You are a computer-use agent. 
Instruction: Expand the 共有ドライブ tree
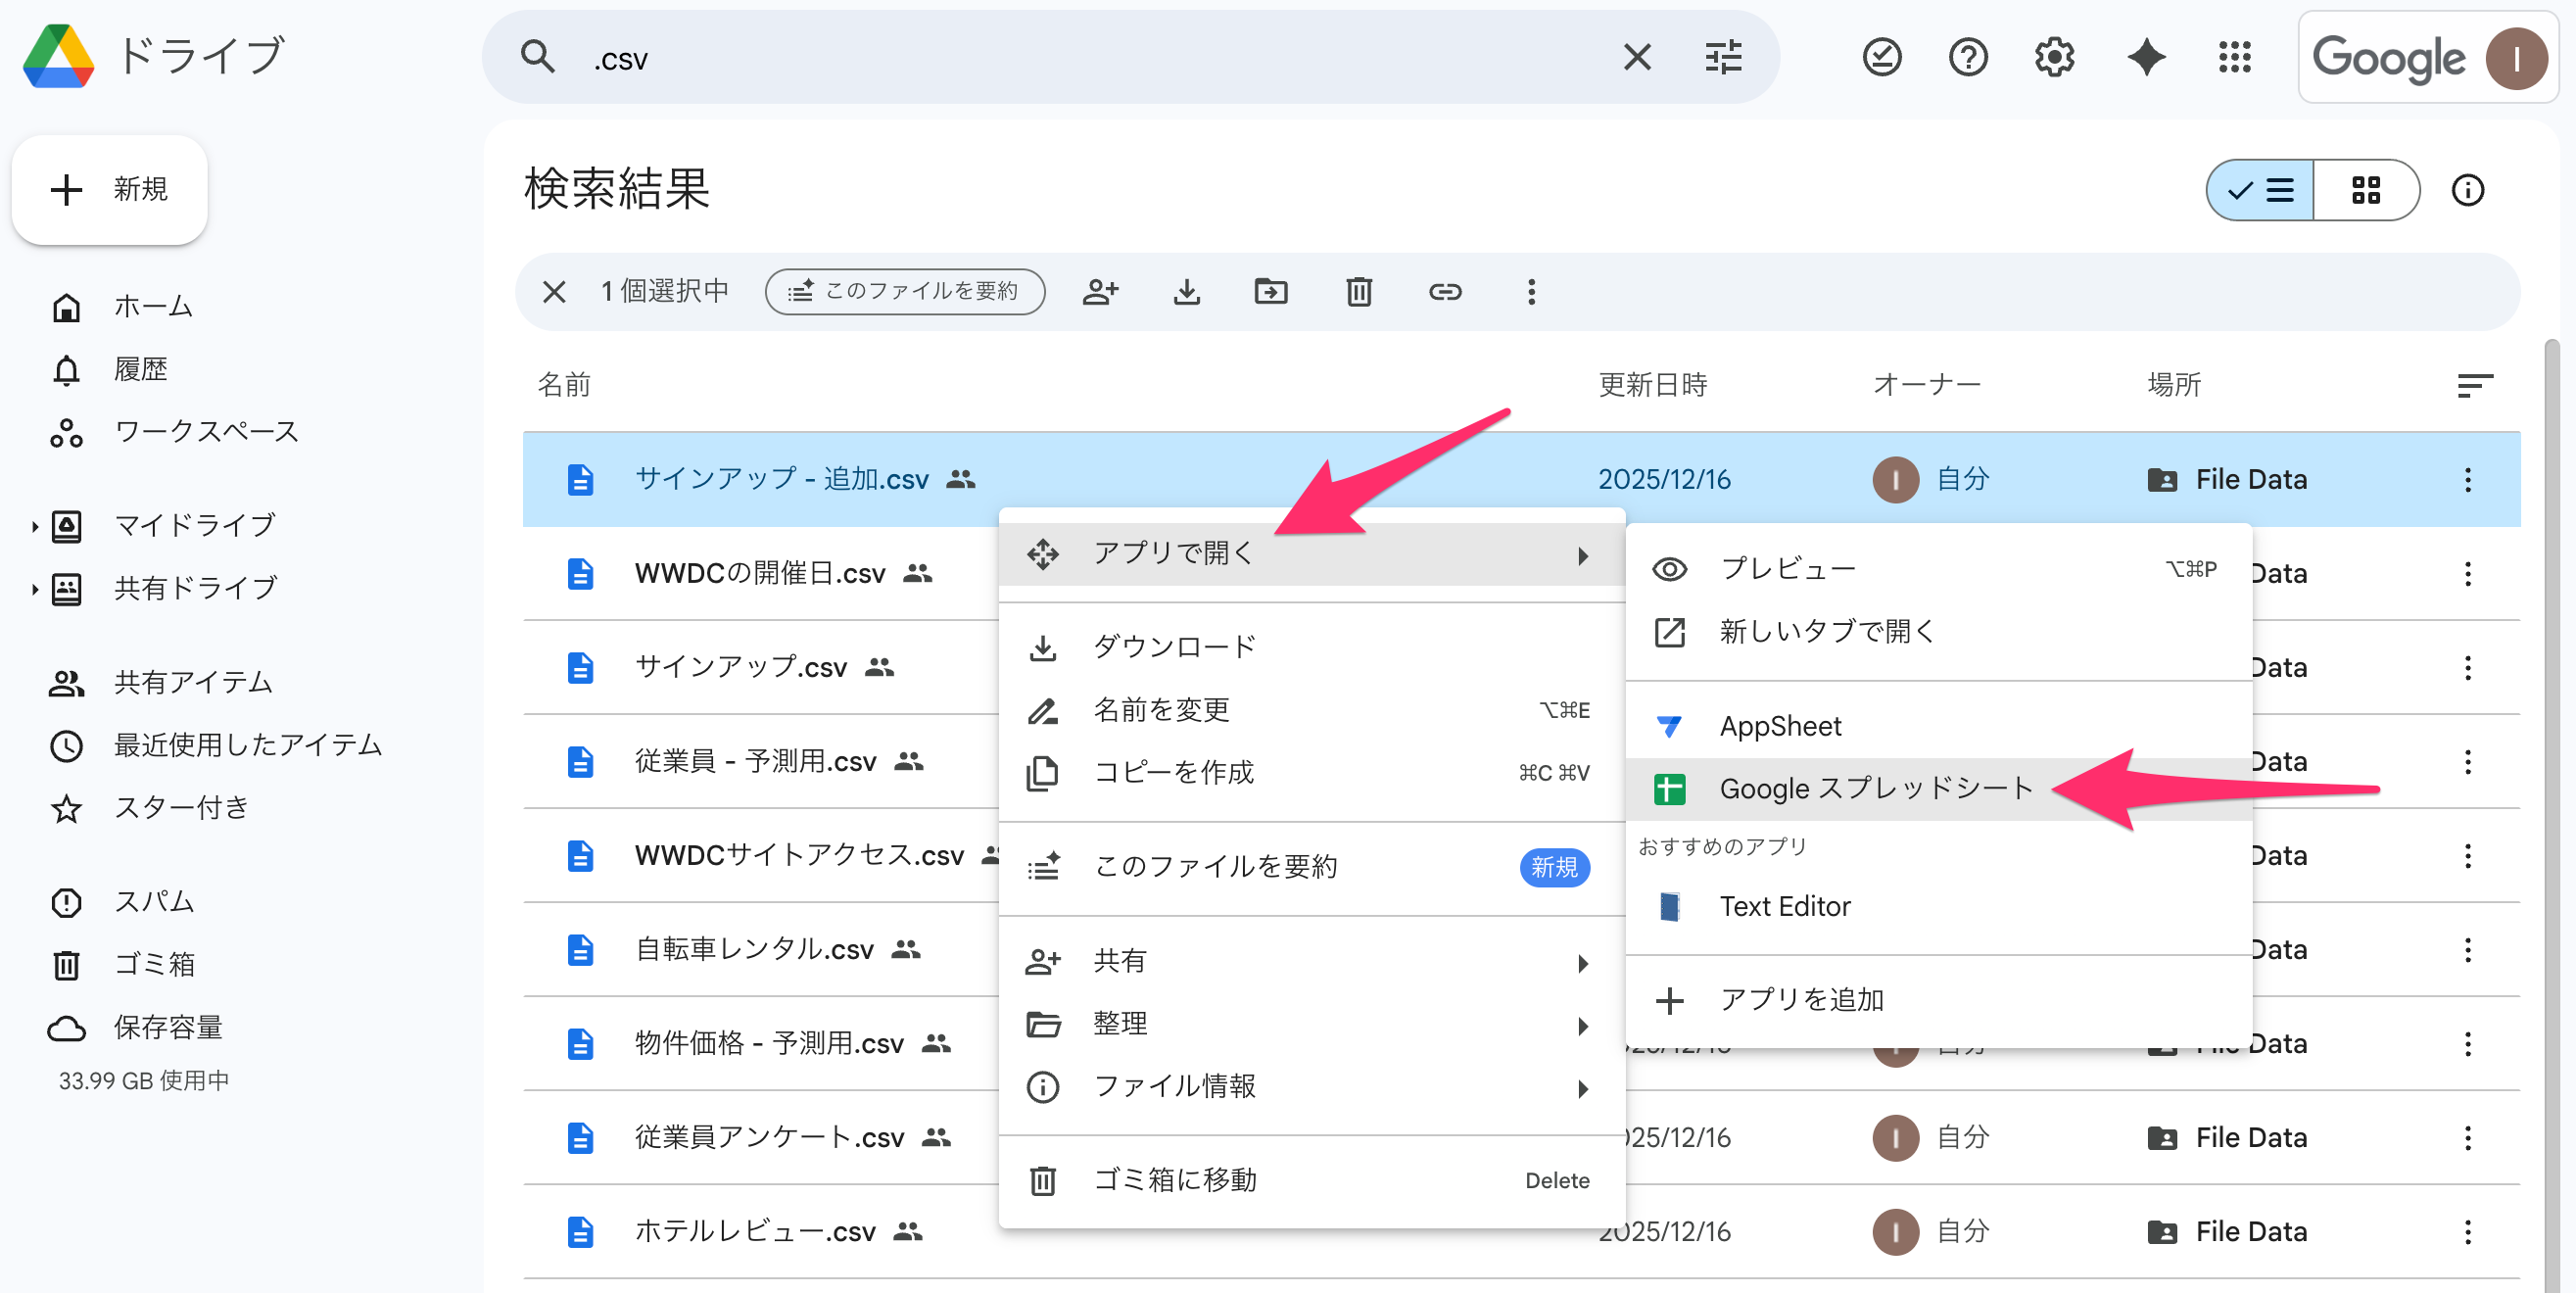tap(35, 589)
